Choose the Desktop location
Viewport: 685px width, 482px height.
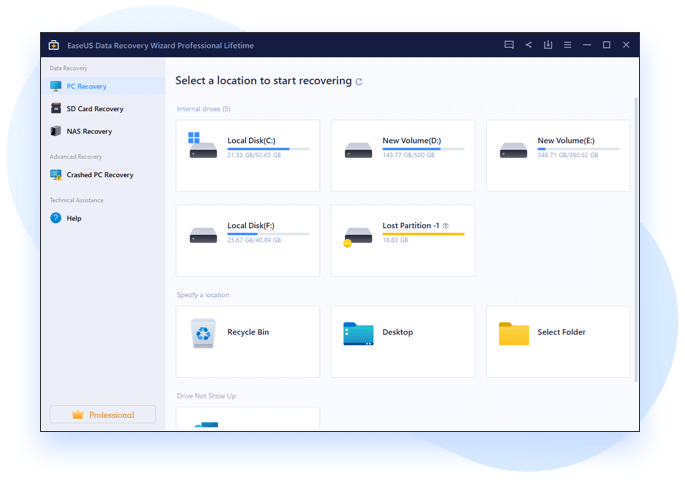(403, 342)
